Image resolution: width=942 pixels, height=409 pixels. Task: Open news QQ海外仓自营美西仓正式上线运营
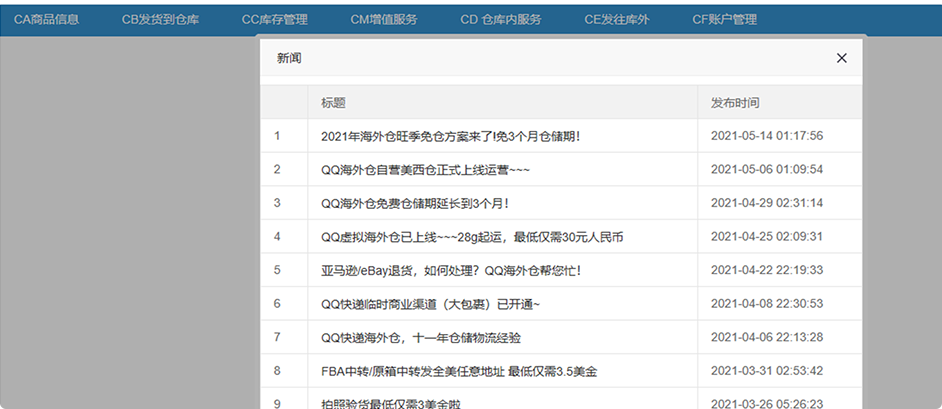coord(425,170)
